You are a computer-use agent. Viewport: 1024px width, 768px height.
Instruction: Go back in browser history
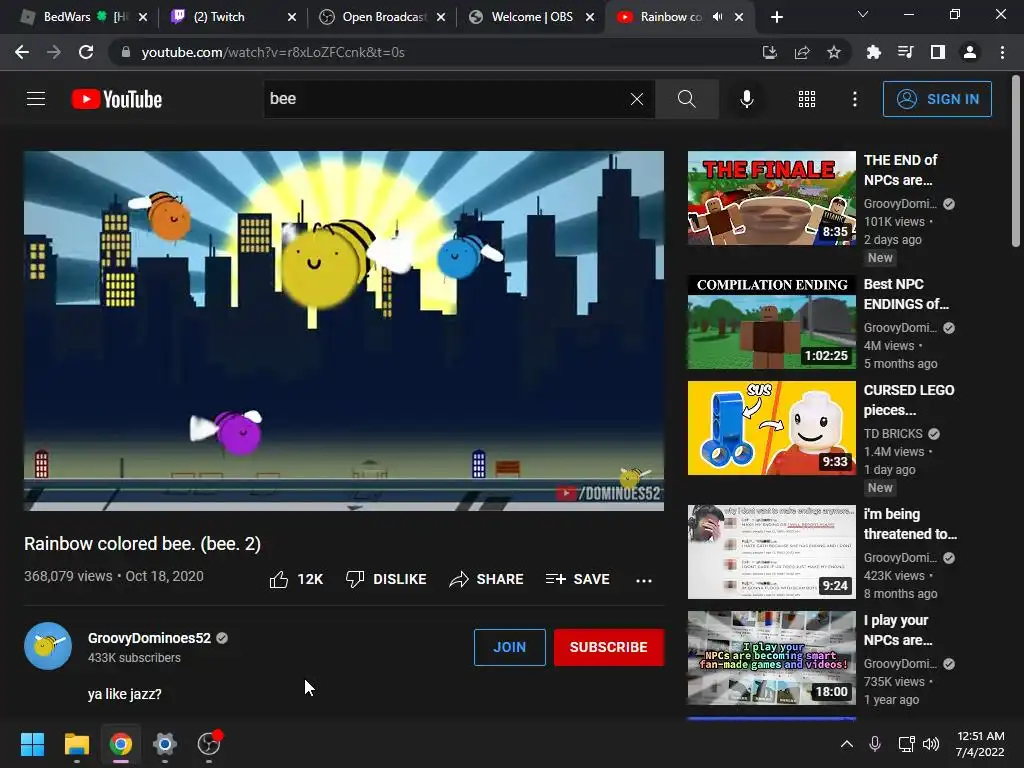(22, 52)
